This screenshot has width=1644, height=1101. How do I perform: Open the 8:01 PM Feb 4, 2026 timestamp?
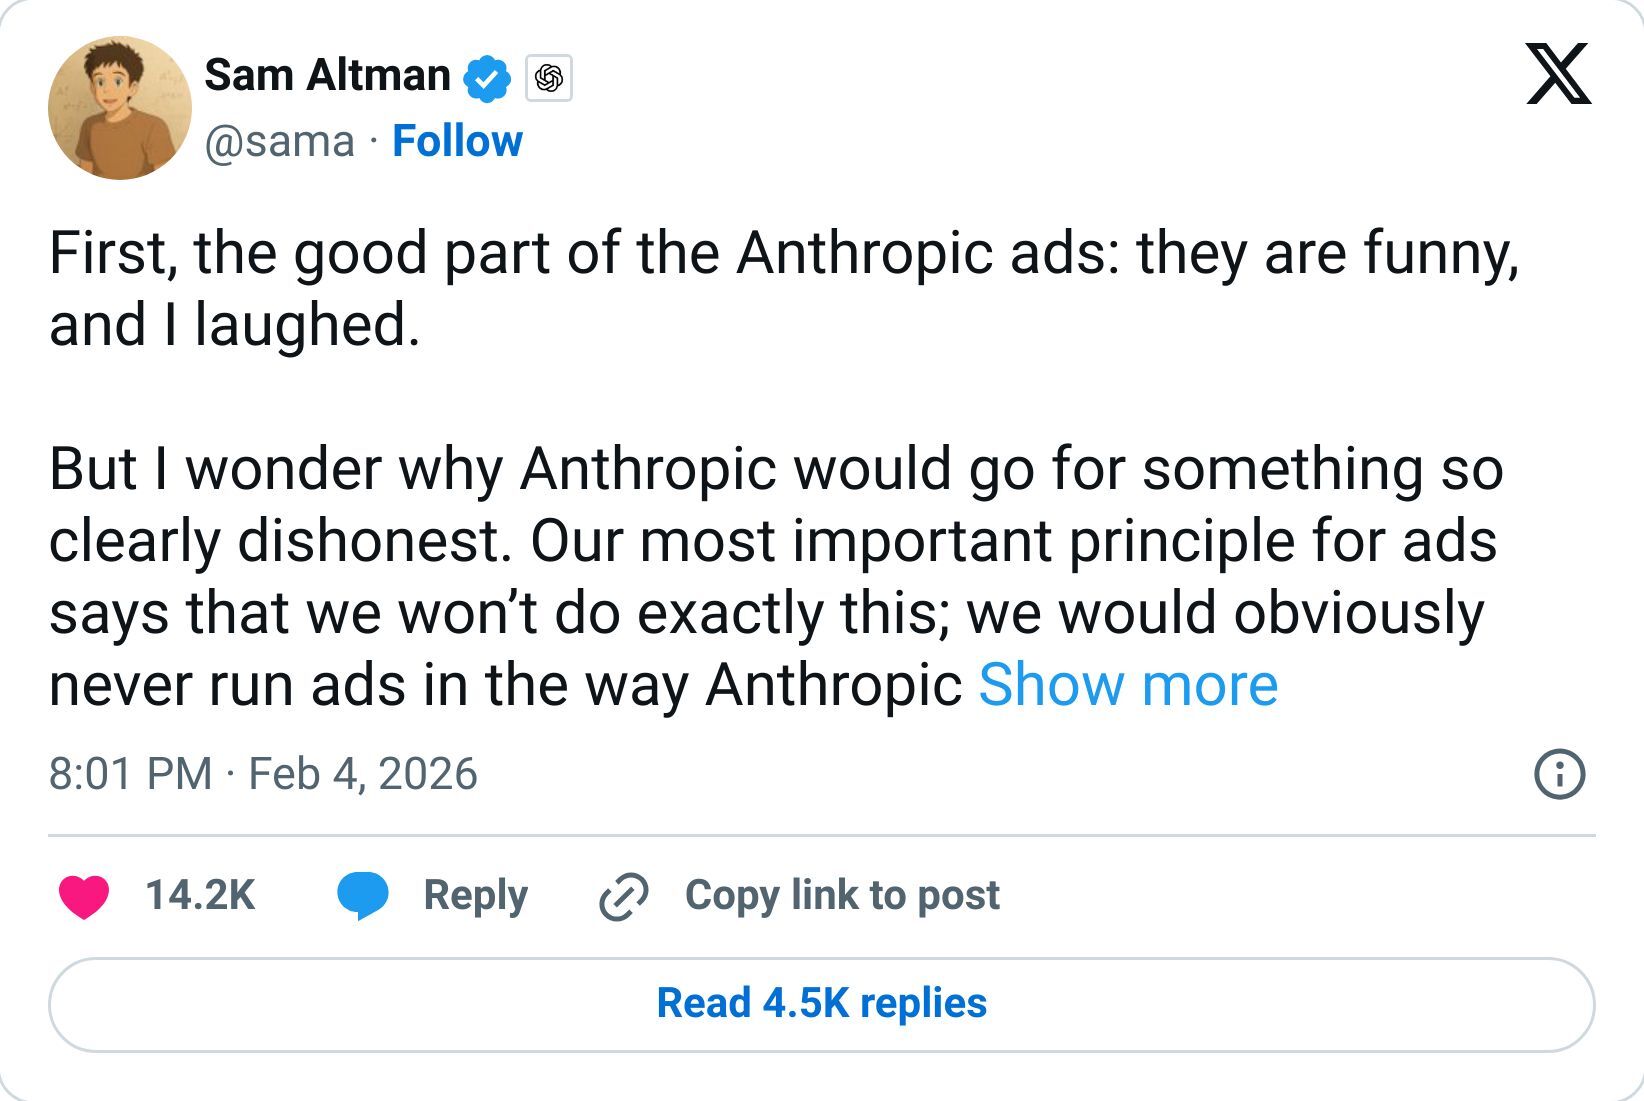(263, 775)
